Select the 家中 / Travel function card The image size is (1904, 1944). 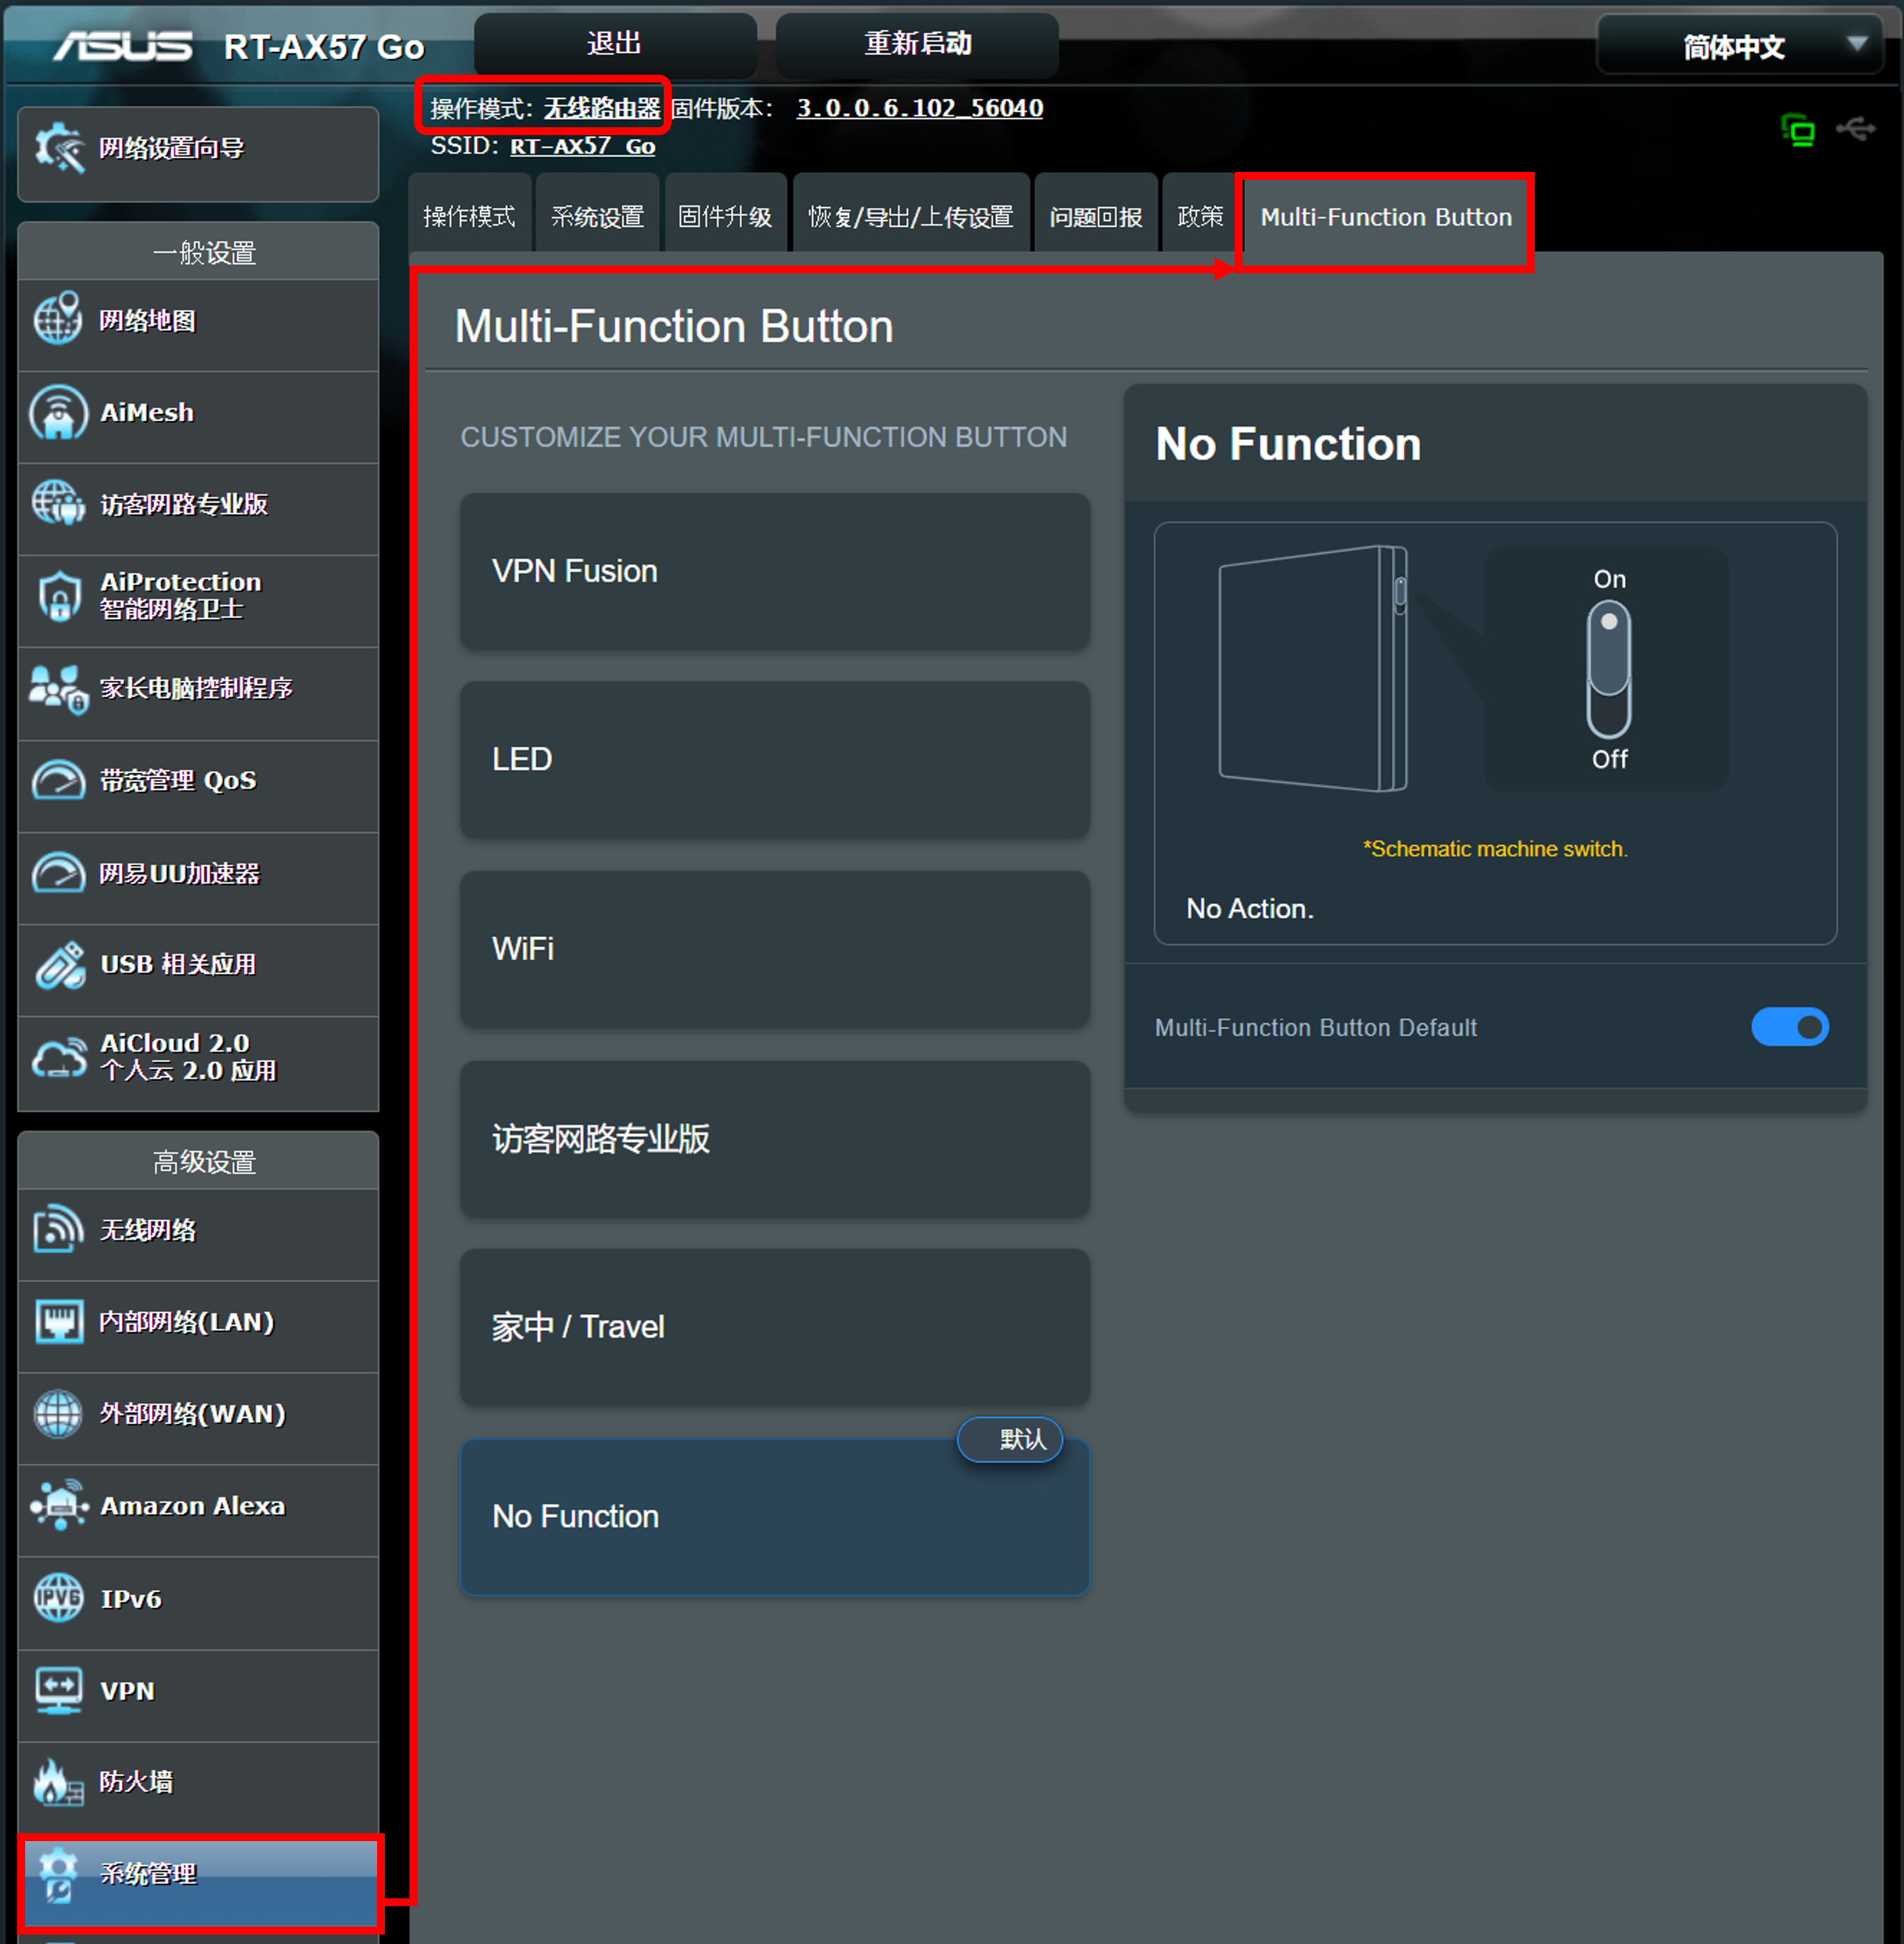point(774,1327)
